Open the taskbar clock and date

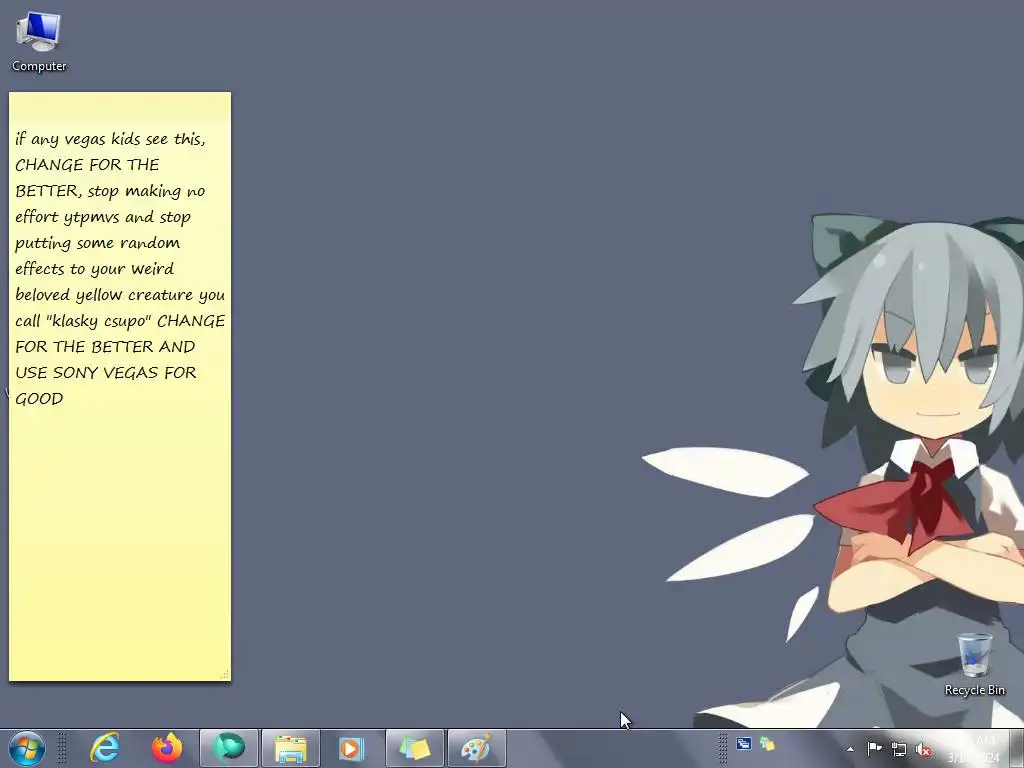coord(975,748)
